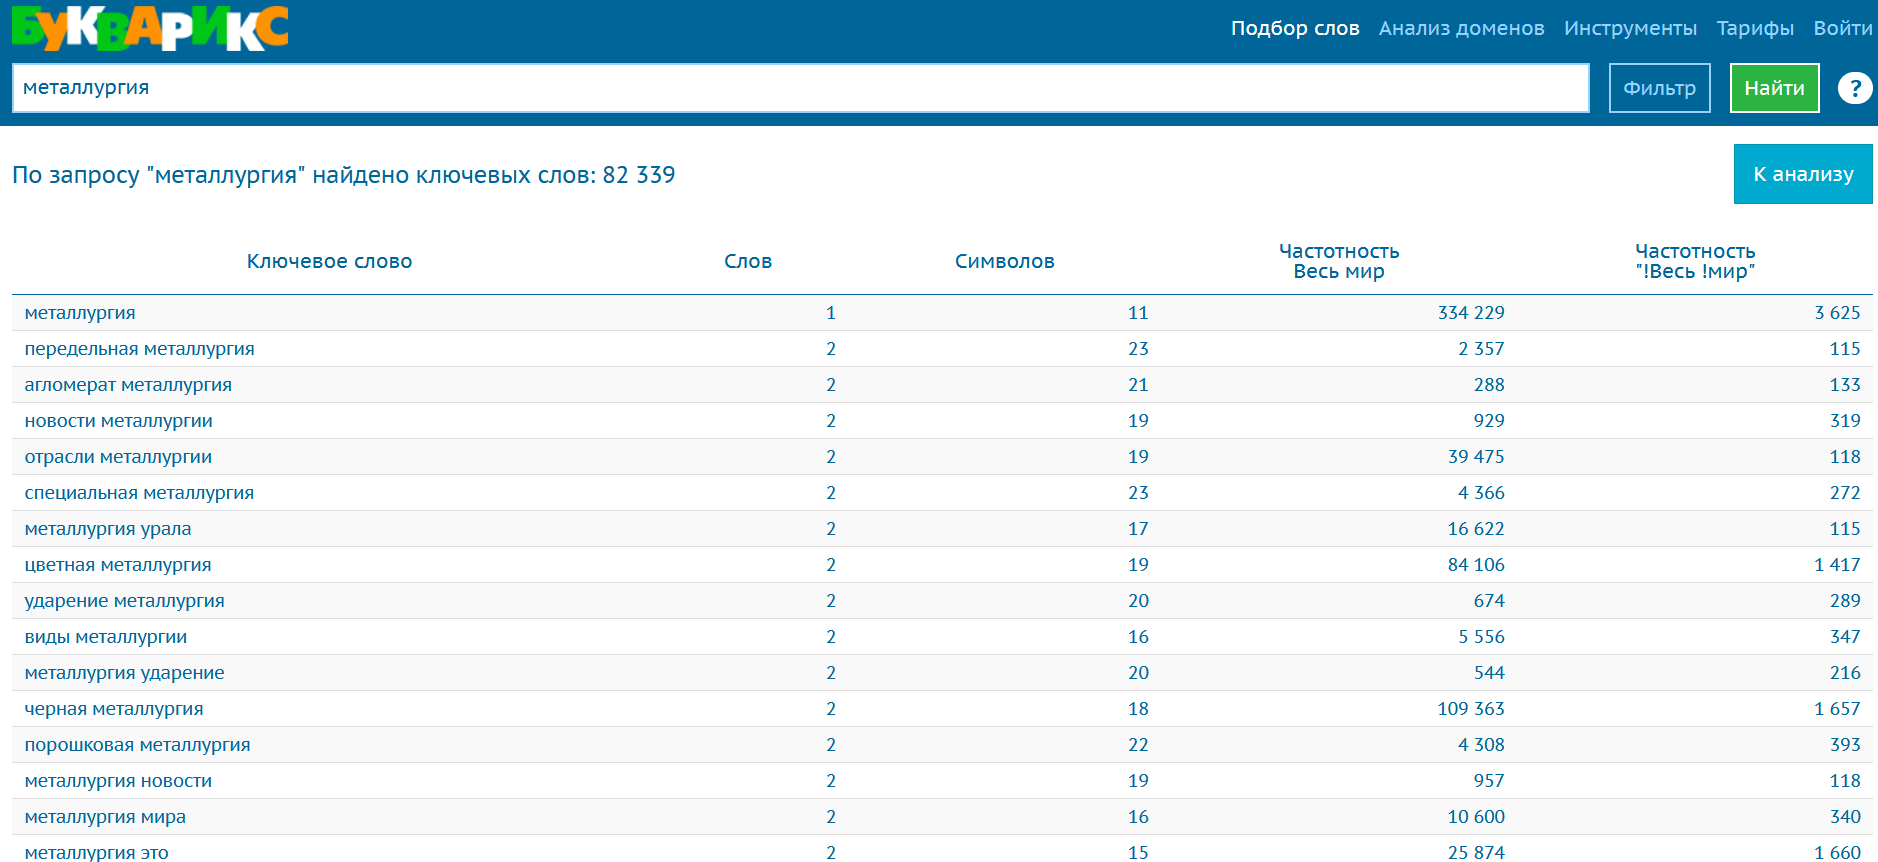Click frequency value 10 600
The image size is (1878, 862).
[x=1476, y=817]
